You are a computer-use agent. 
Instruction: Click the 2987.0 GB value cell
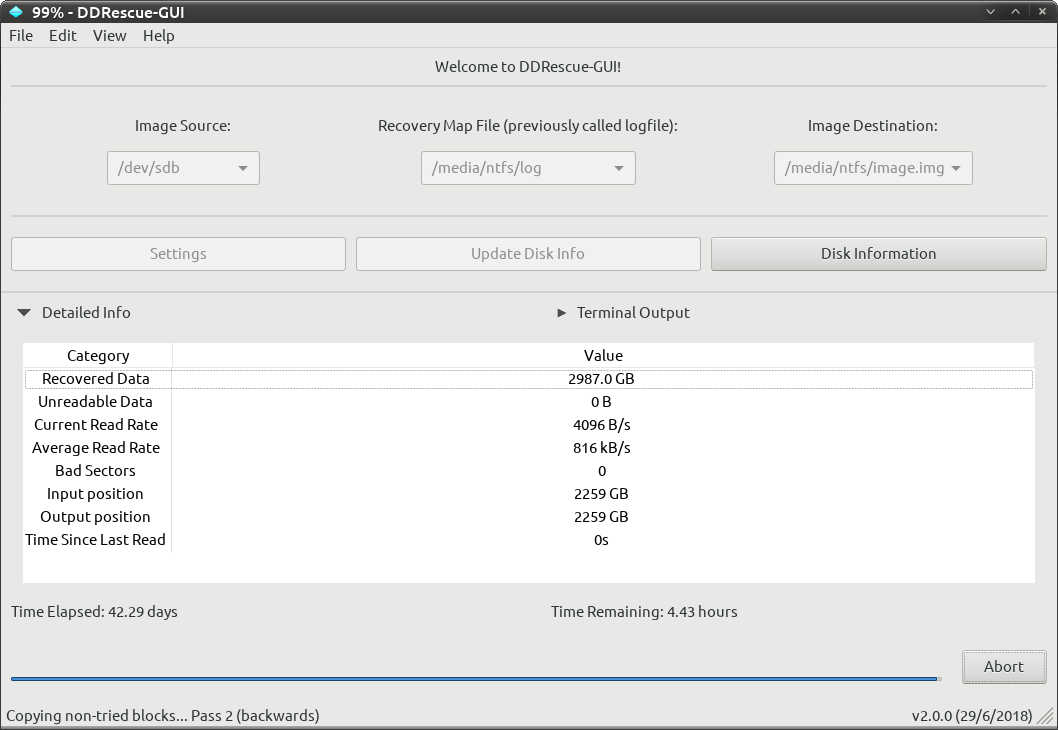pyautogui.click(x=601, y=379)
